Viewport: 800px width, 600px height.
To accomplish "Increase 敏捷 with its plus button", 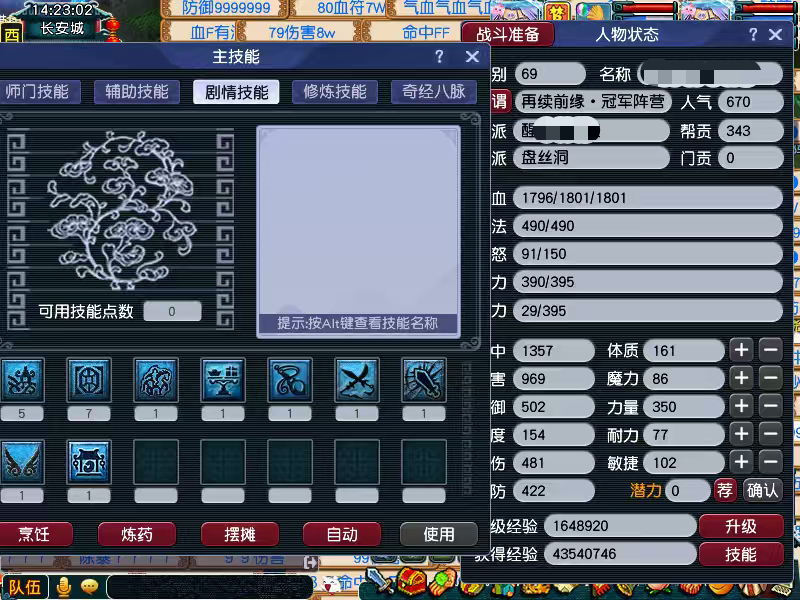I will (x=741, y=462).
